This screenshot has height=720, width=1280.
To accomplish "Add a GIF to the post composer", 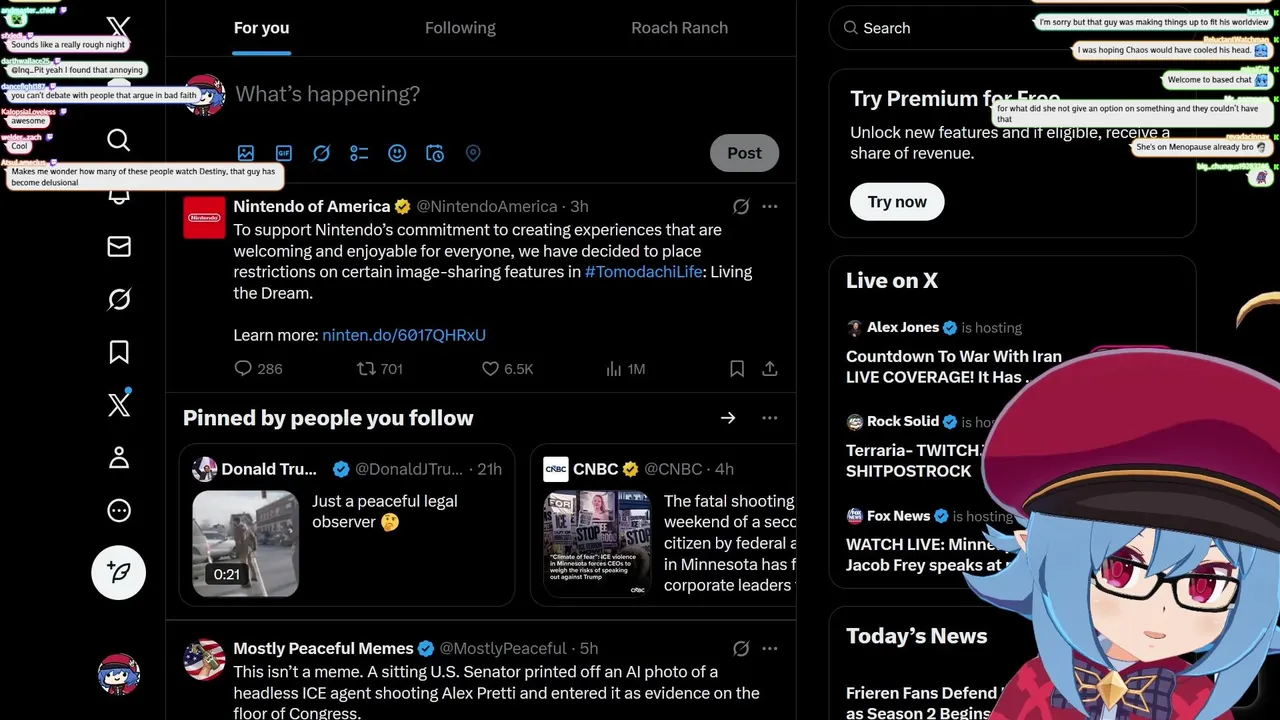I will coord(284,153).
